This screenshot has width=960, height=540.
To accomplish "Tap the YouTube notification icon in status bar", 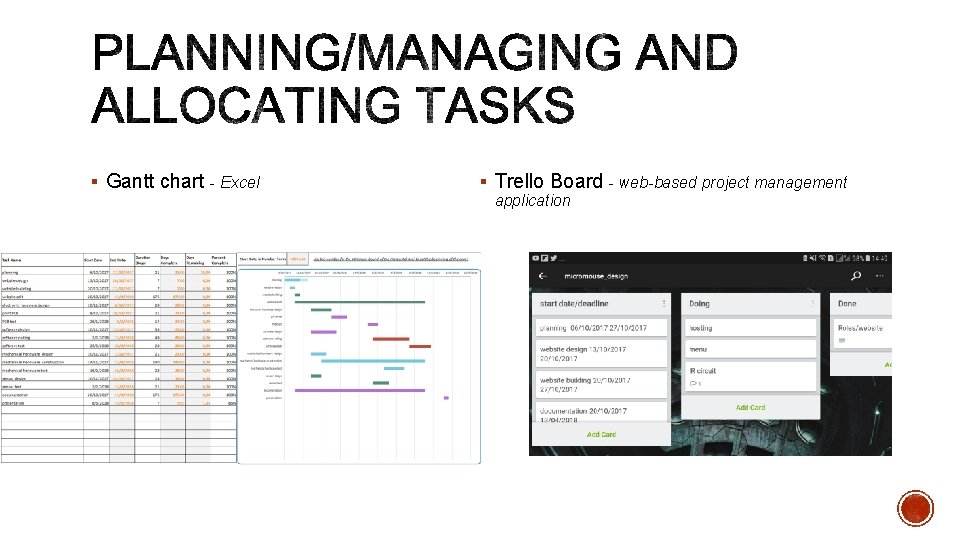I will tap(536, 258).
